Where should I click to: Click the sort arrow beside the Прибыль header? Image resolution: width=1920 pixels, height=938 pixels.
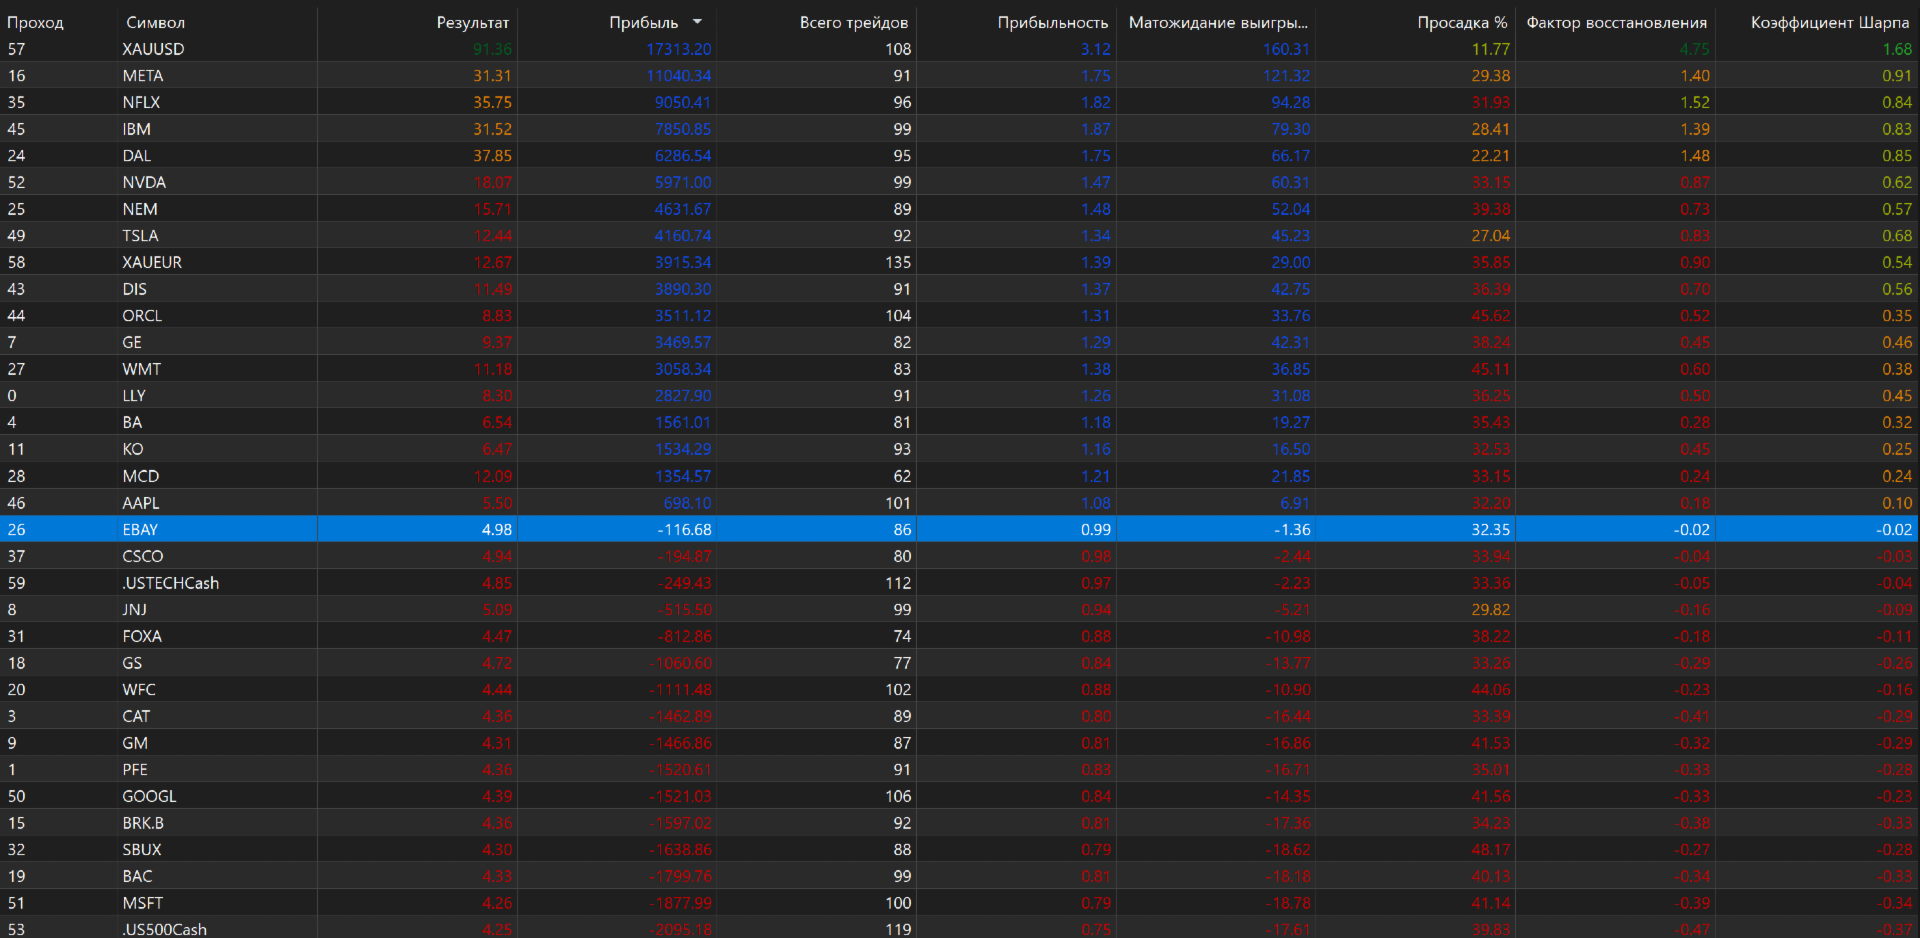click(697, 22)
